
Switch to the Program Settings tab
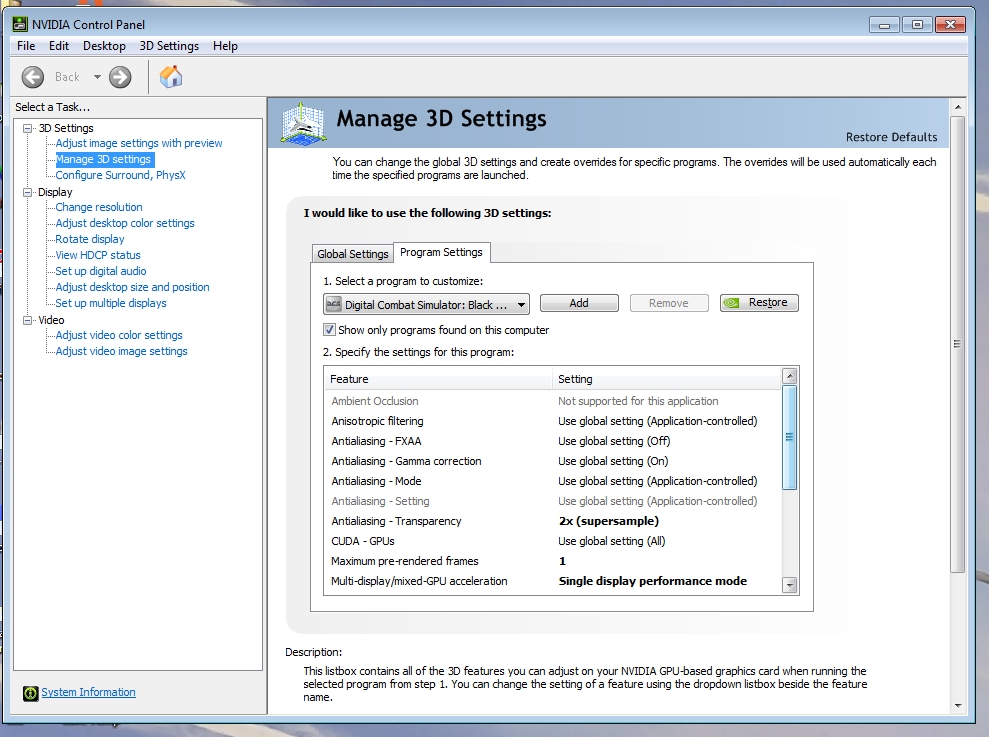[442, 252]
